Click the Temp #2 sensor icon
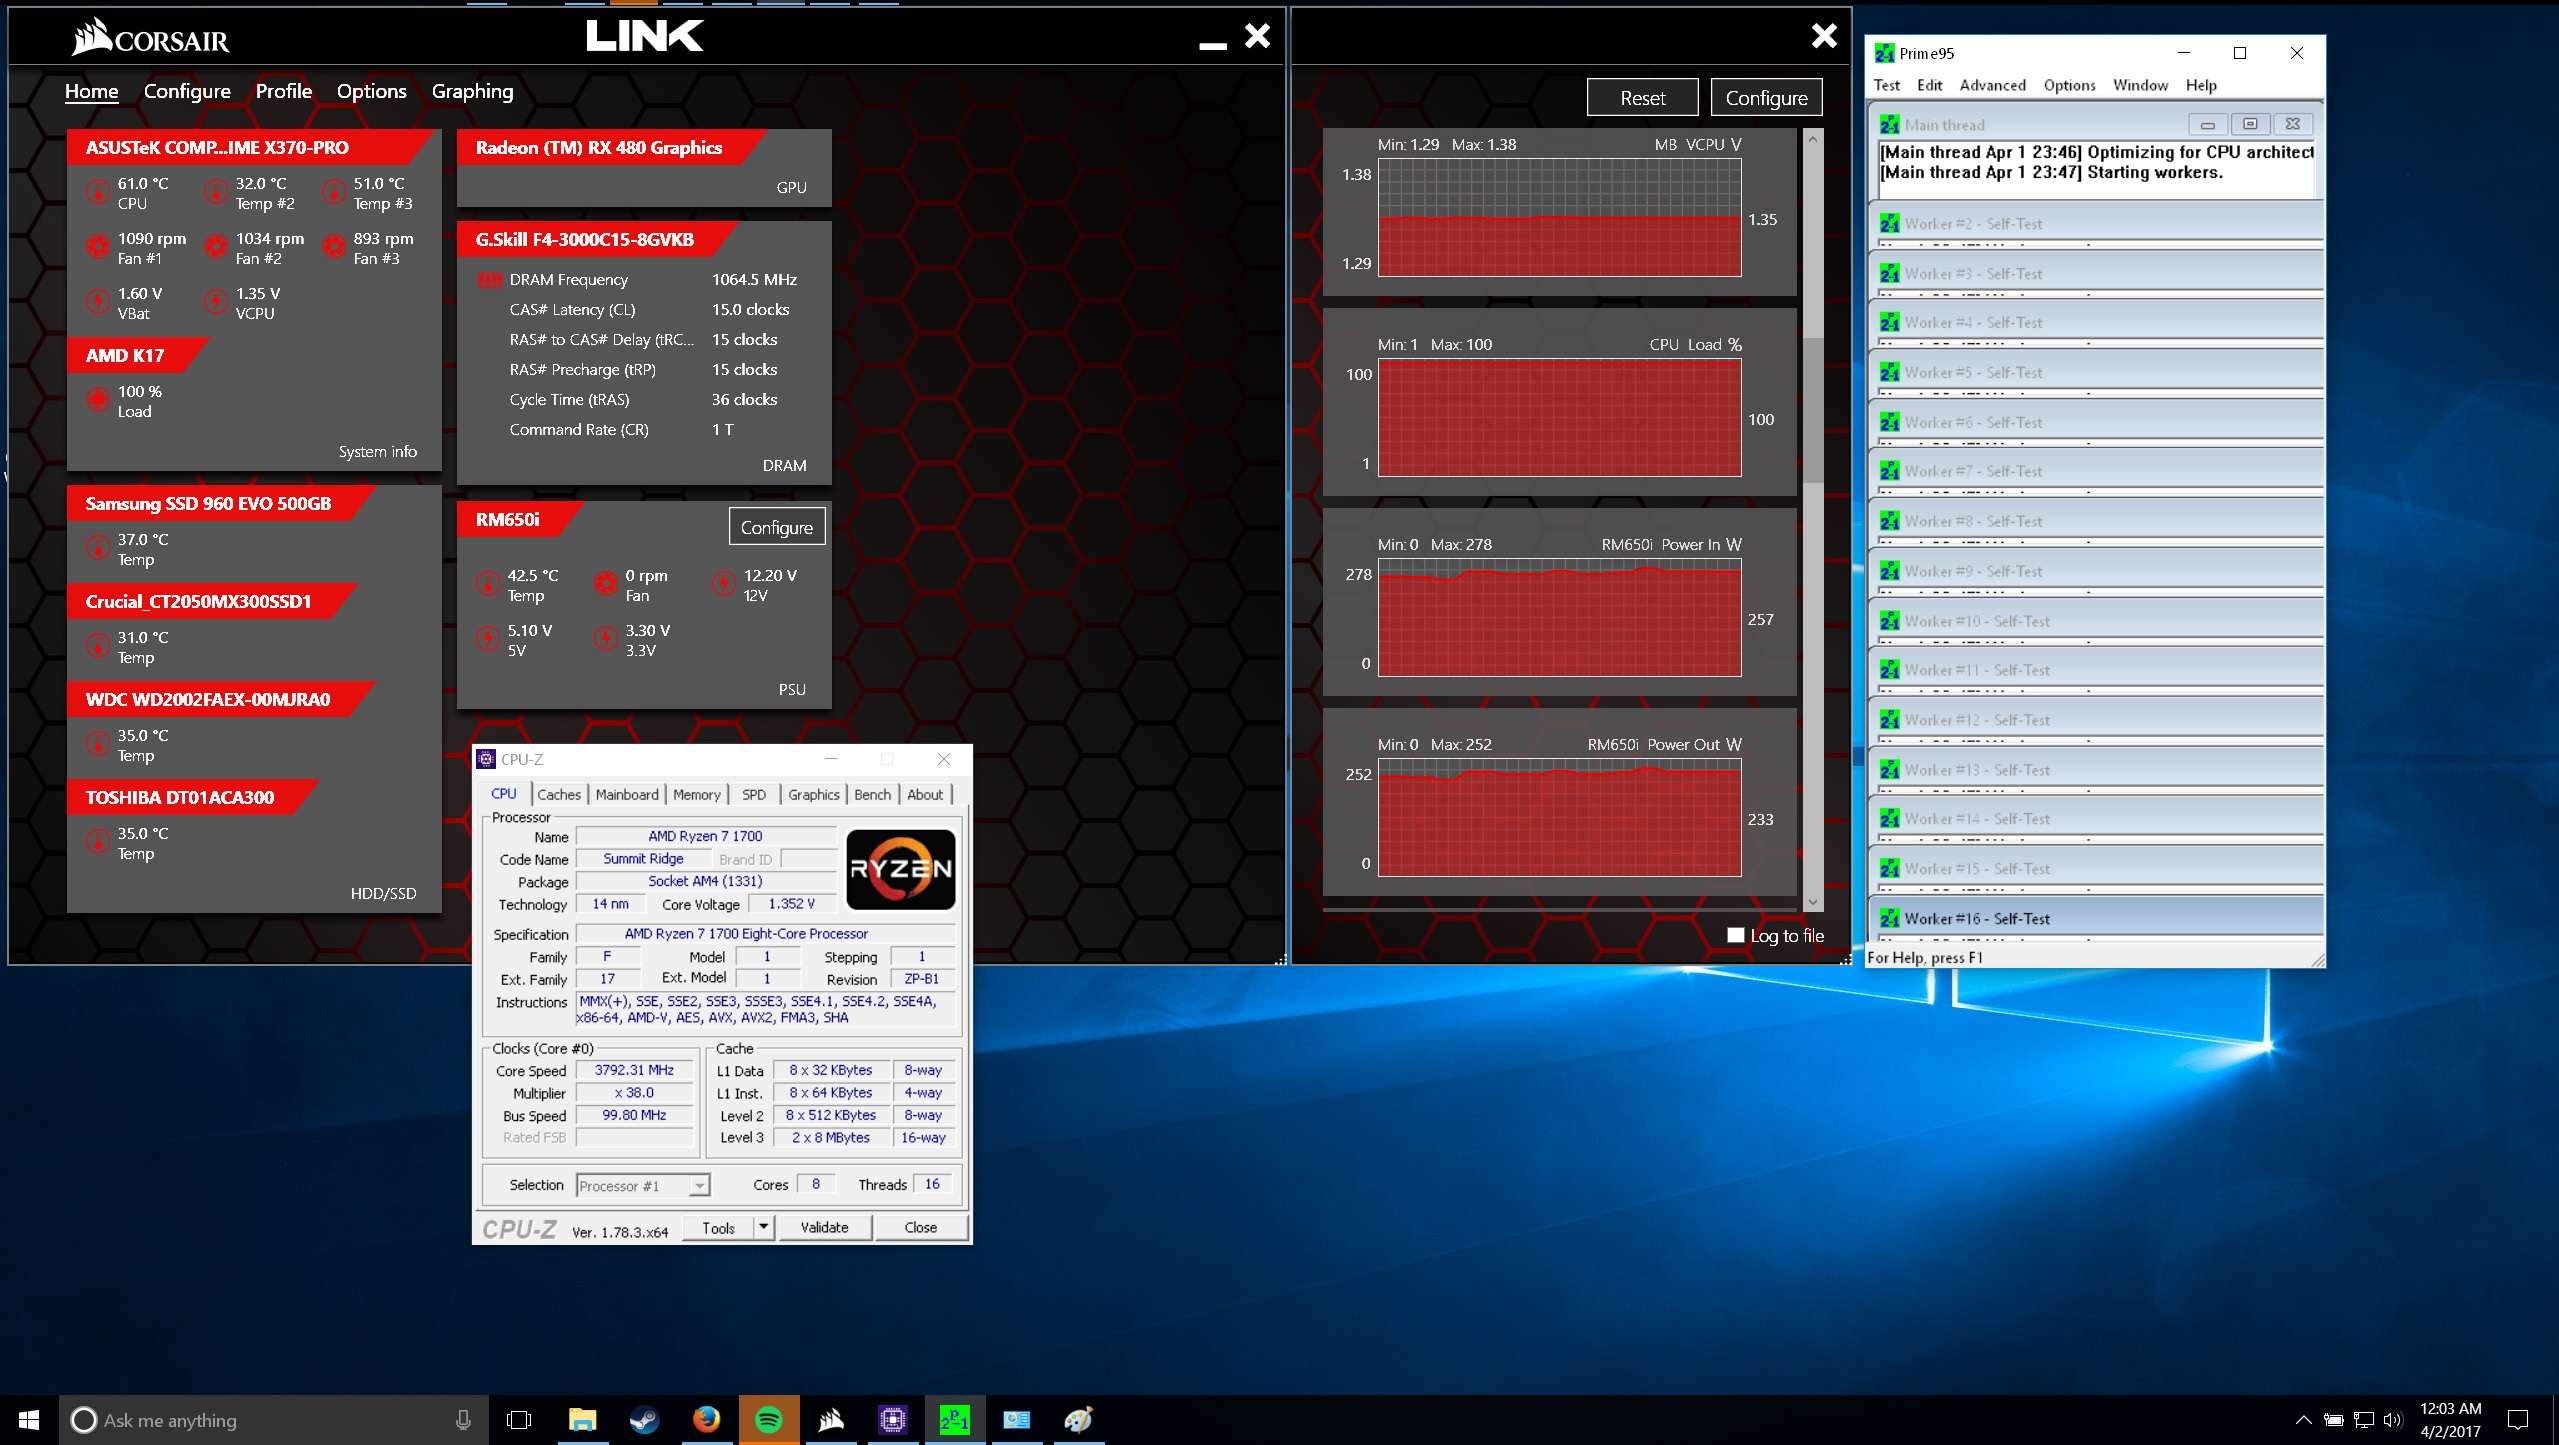 [x=216, y=192]
